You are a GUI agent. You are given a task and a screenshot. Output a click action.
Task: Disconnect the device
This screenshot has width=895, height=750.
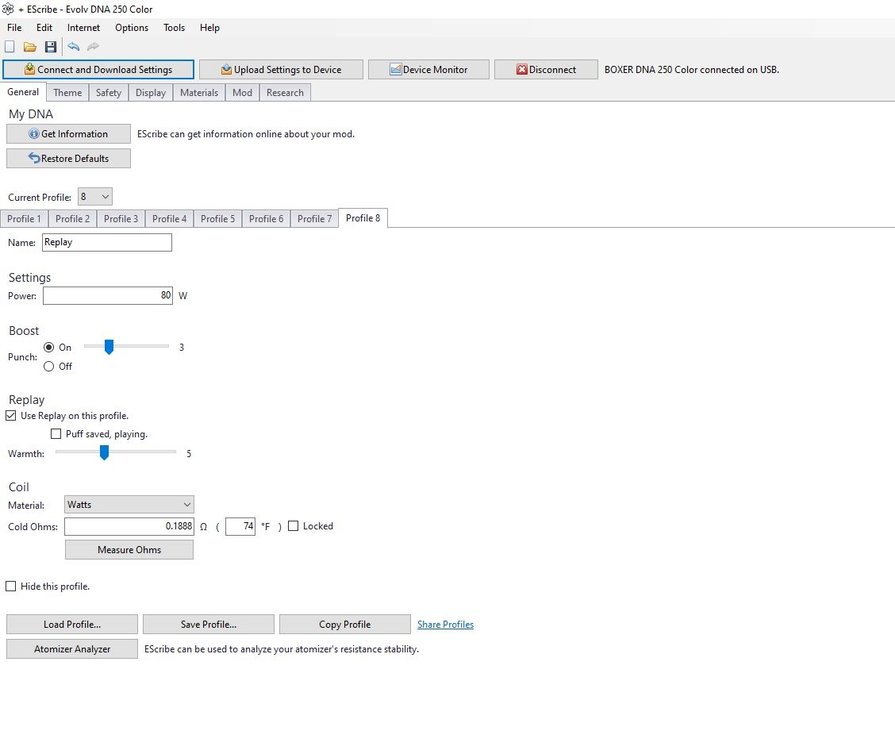point(546,70)
